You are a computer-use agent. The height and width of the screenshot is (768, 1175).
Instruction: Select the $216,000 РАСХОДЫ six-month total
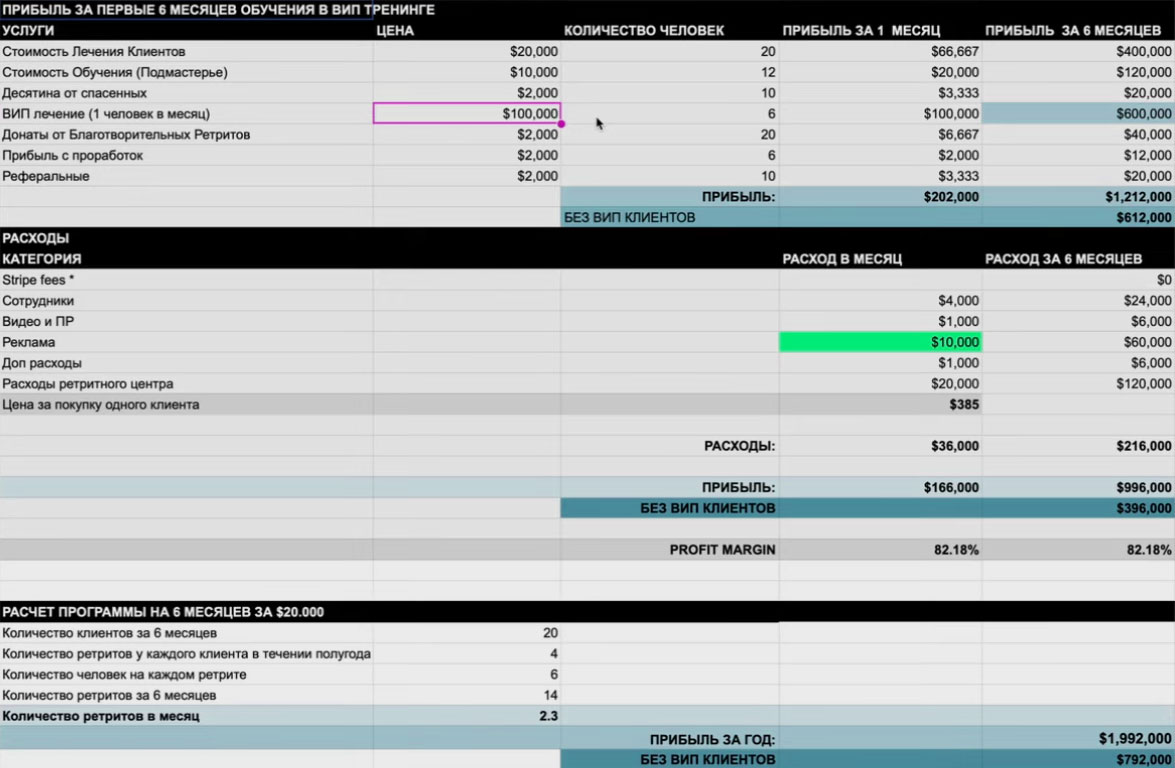1078,446
